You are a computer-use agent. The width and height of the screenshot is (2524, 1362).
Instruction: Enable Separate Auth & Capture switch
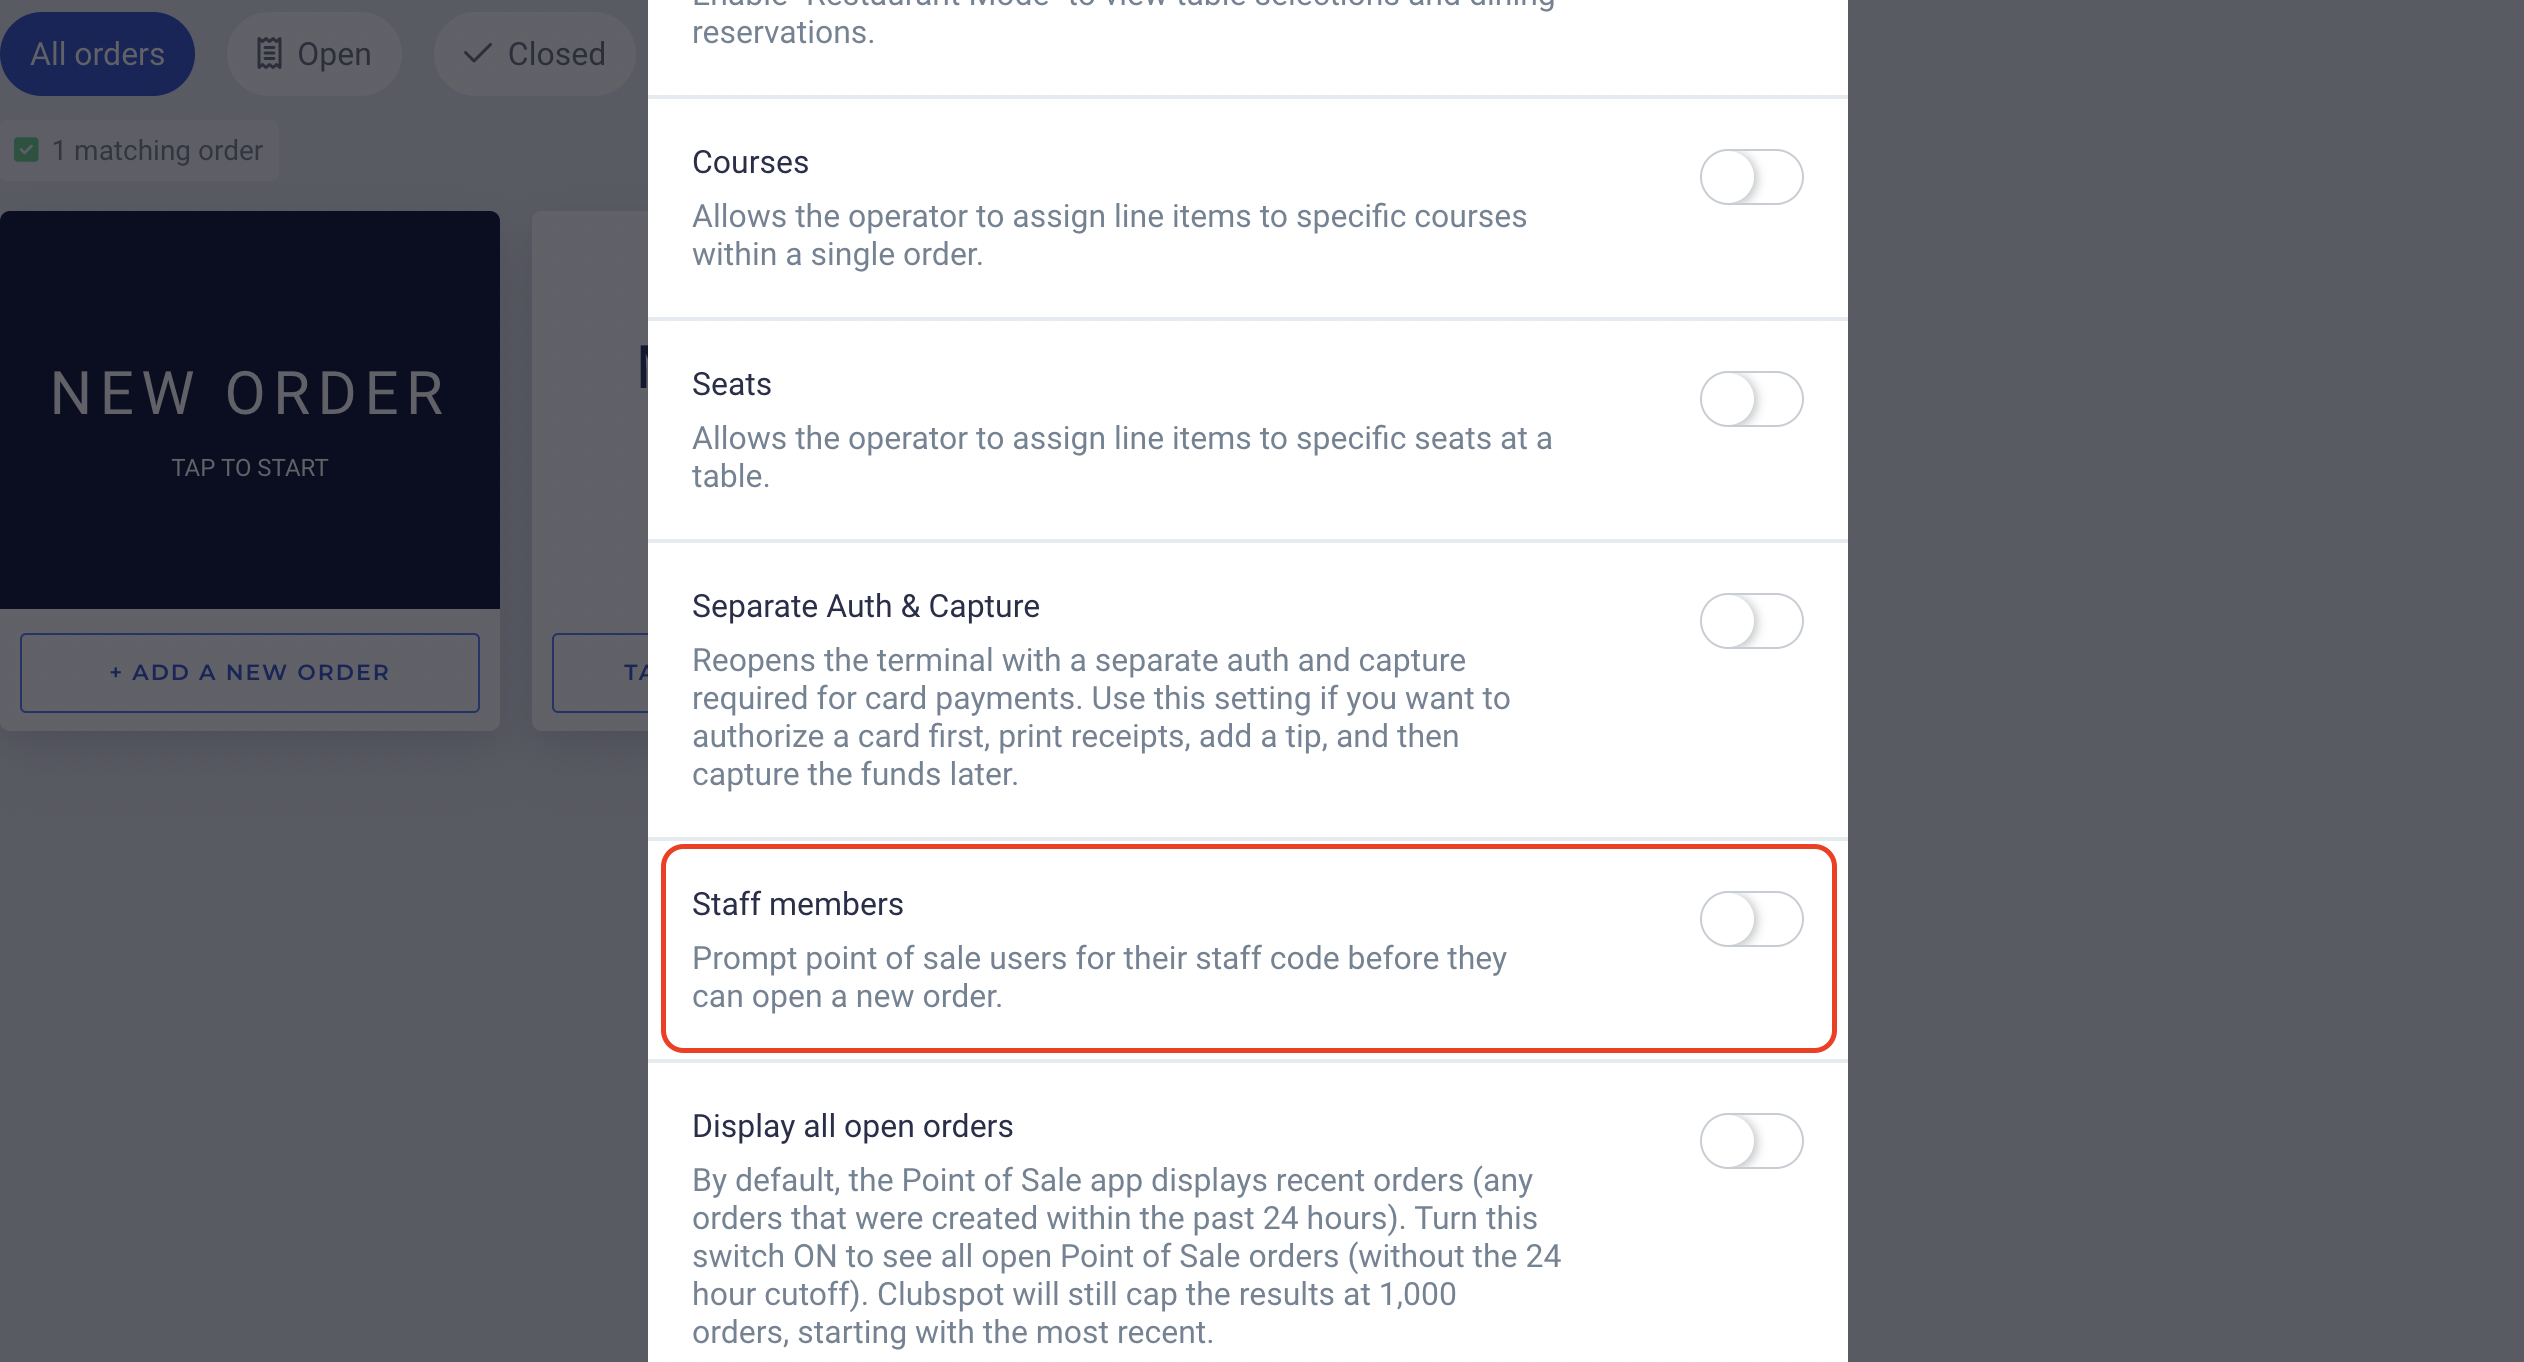click(x=1751, y=621)
